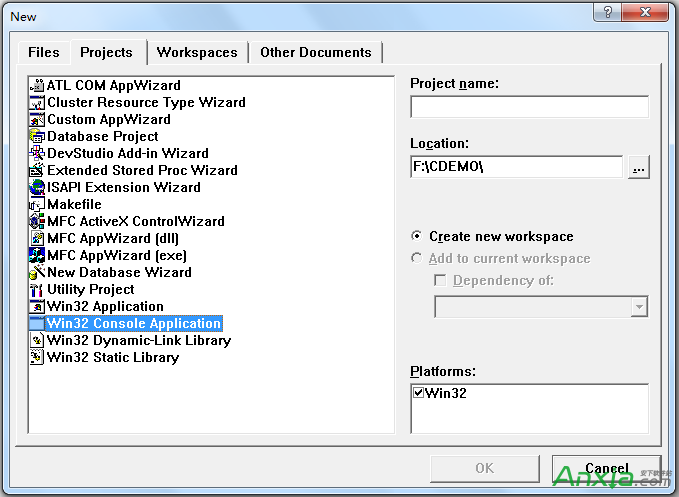The image size is (679, 497).
Task: Select the 'ATL COM AppWizard' text entry
Action: tap(113, 85)
